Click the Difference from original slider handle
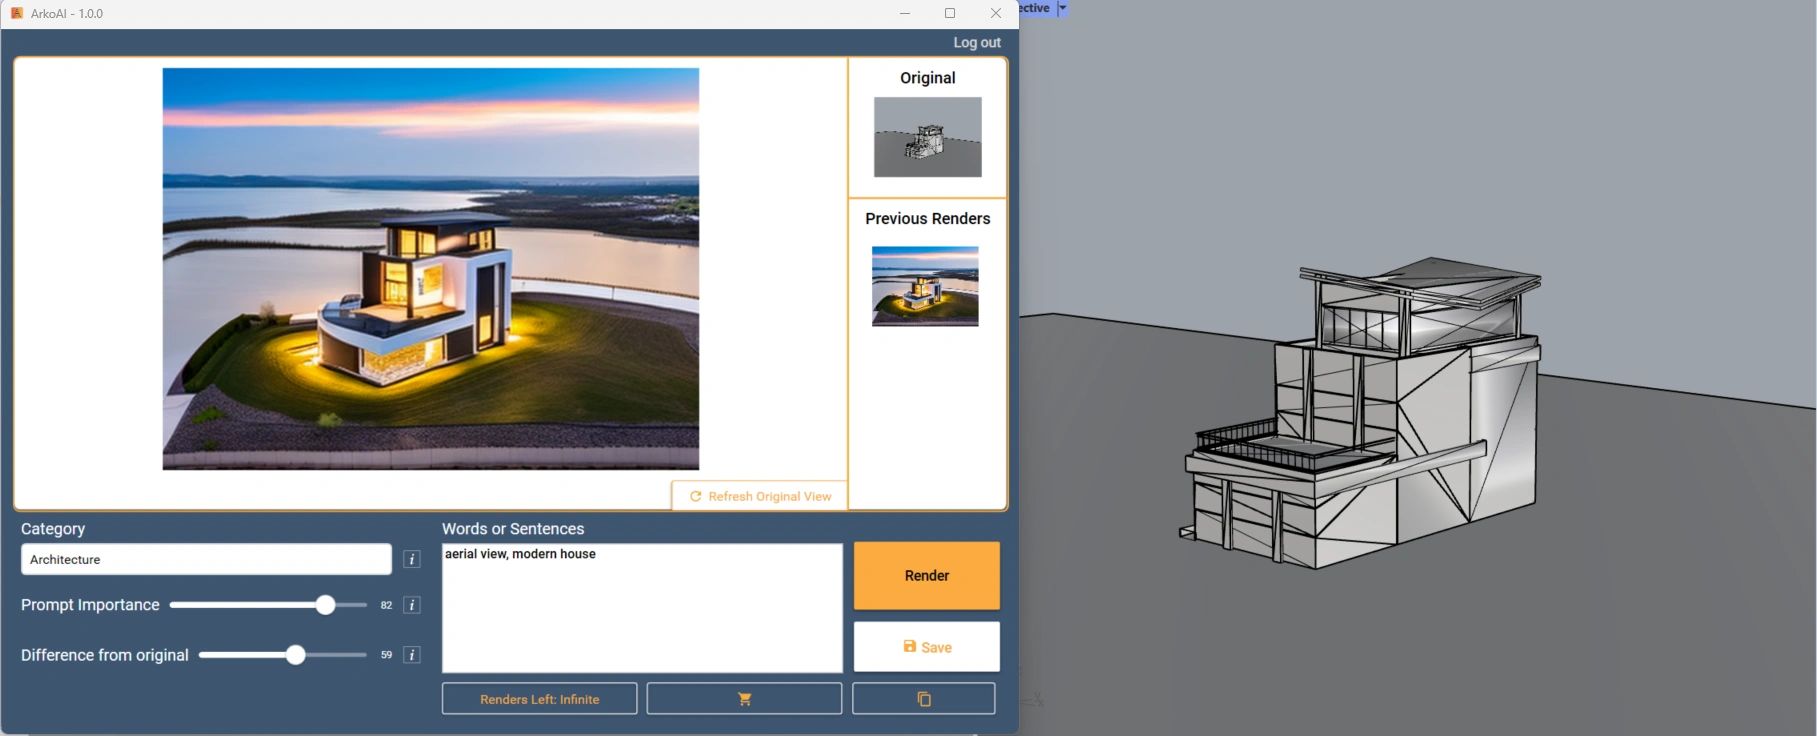Screen dimensions: 1817x736 click(x=295, y=655)
